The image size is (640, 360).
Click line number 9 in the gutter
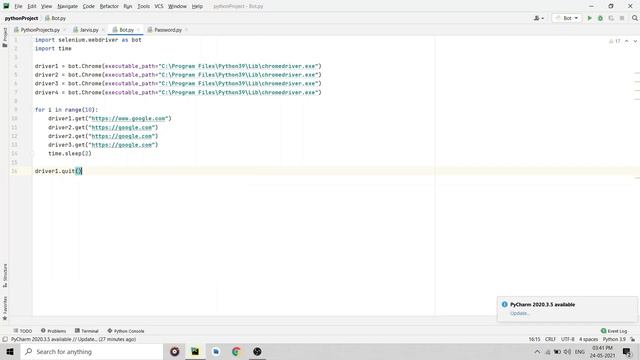pos(16,109)
